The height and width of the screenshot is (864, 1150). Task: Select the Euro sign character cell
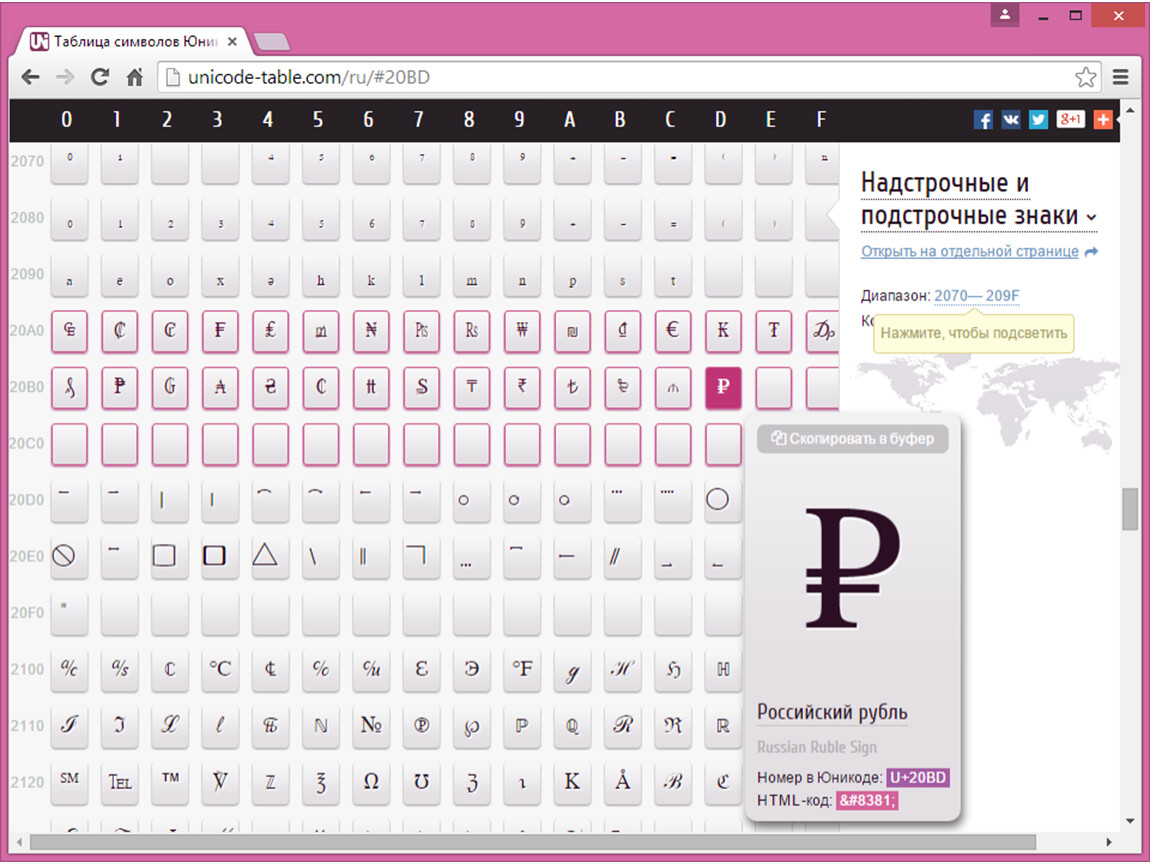(x=672, y=331)
